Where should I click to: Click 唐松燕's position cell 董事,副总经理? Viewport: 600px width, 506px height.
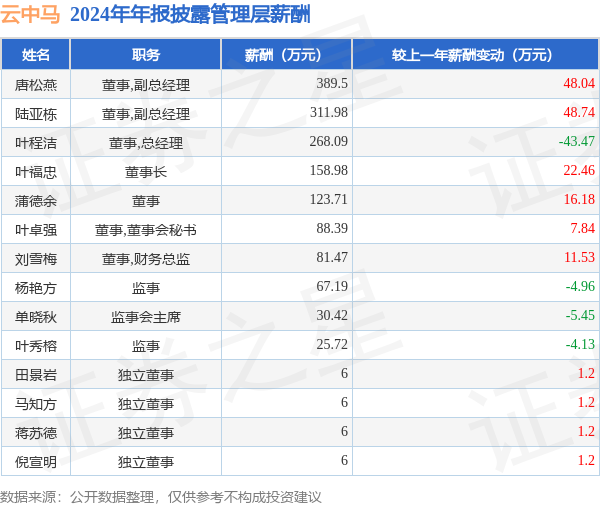(146, 85)
